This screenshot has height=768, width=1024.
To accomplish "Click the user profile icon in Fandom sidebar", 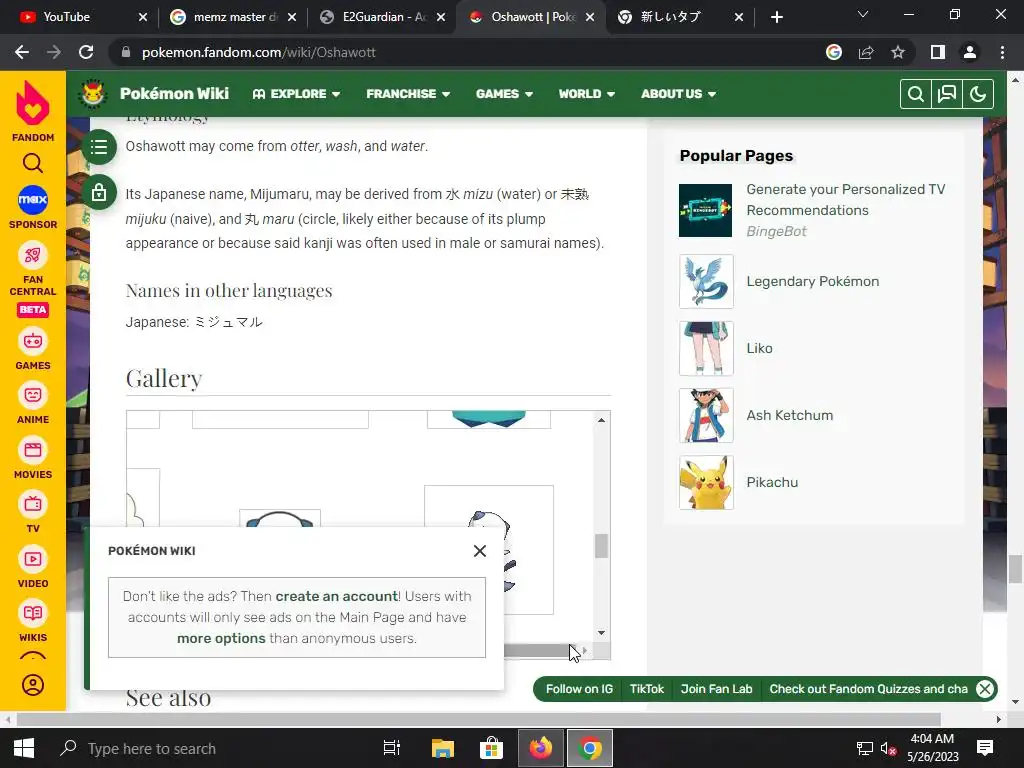I will coord(33,685).
